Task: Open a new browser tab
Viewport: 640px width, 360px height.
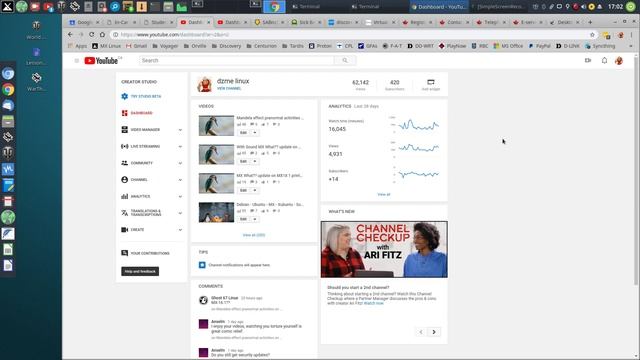Action: (590, 22)
